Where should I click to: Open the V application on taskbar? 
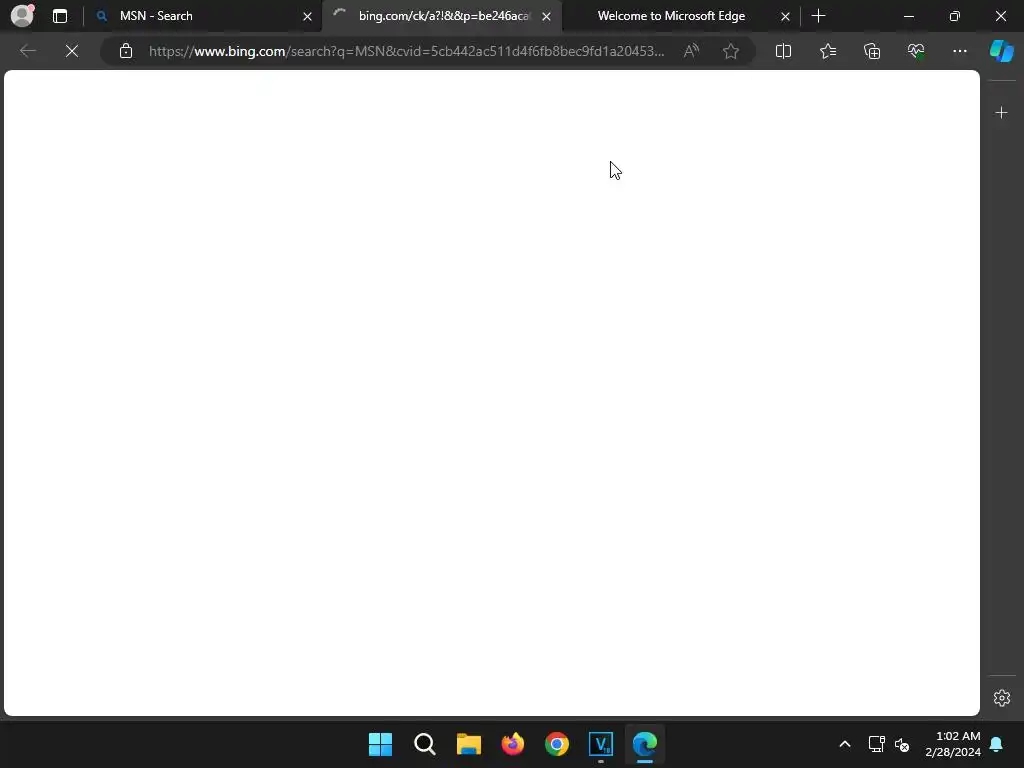click(x=601, y=744)
